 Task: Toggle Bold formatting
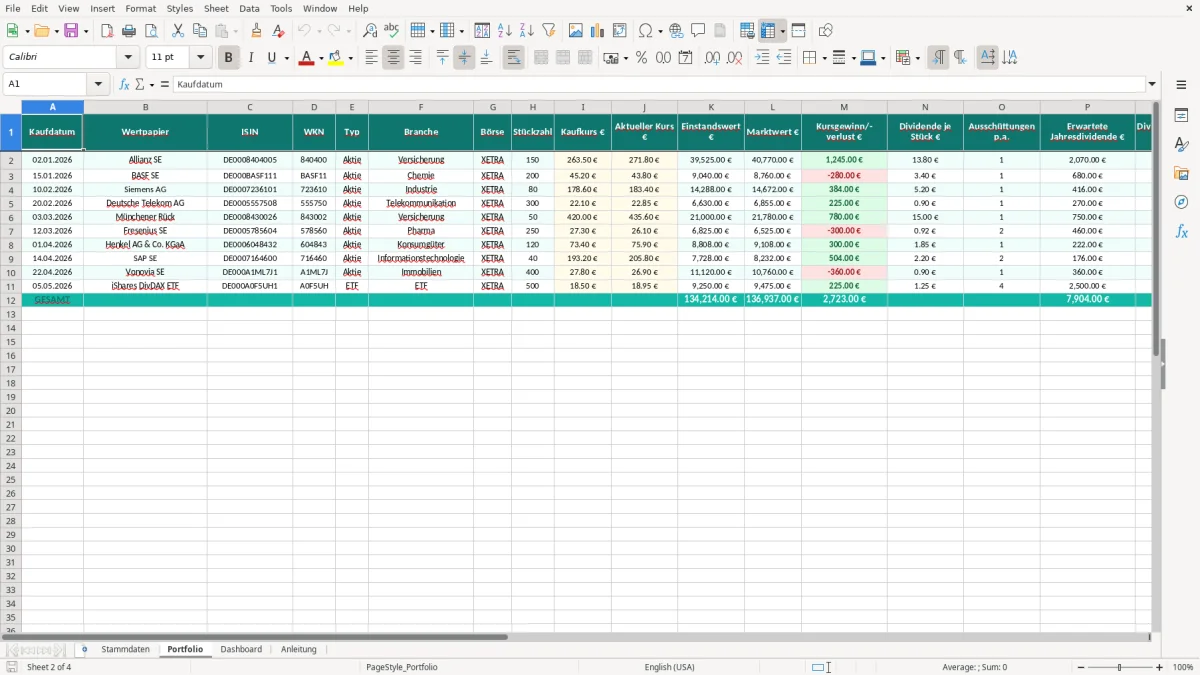tap(228, 58)
